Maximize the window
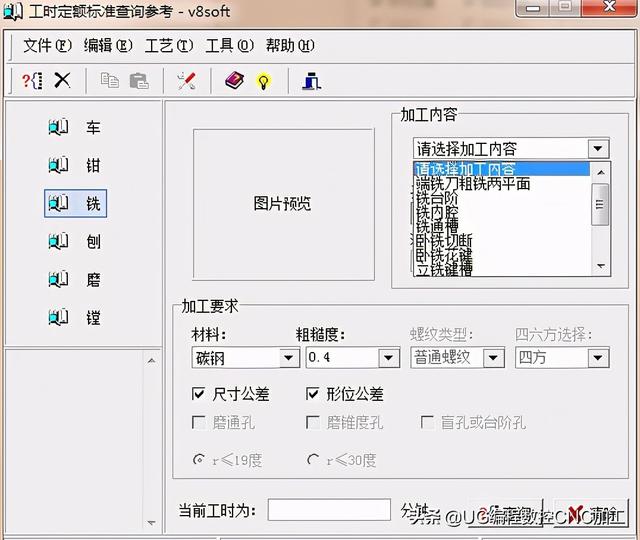Screen dimensions: 640x540 [x=565, y=7]
